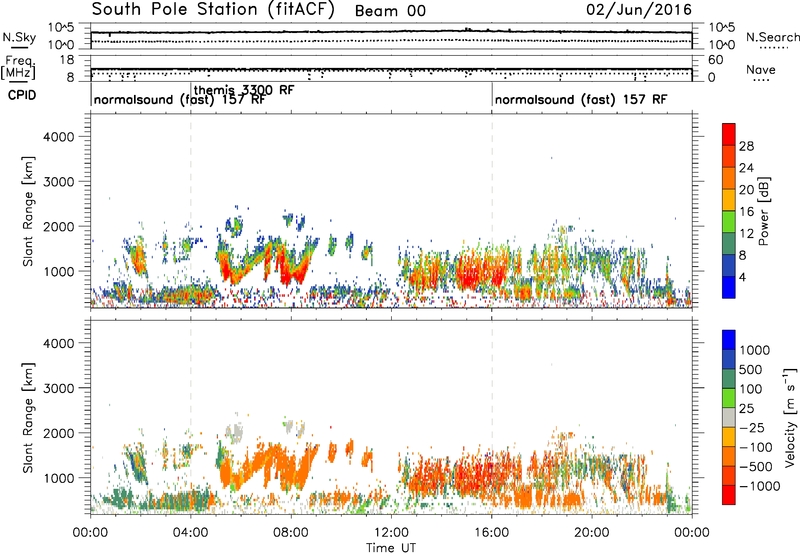This screenshot has height=554, width=800.
Task: Click the 2000 tick of the power panel
Action: tap(59, 226)
